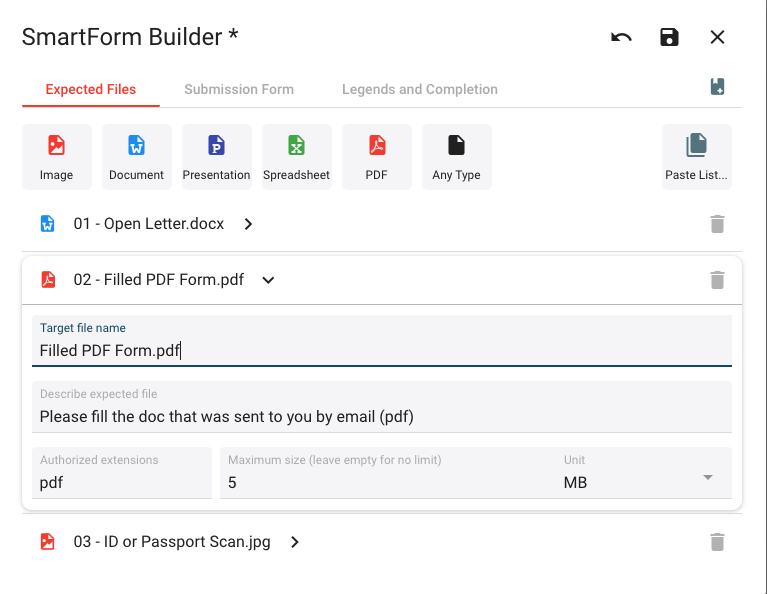Add a Document file type

tap(136, 157)
